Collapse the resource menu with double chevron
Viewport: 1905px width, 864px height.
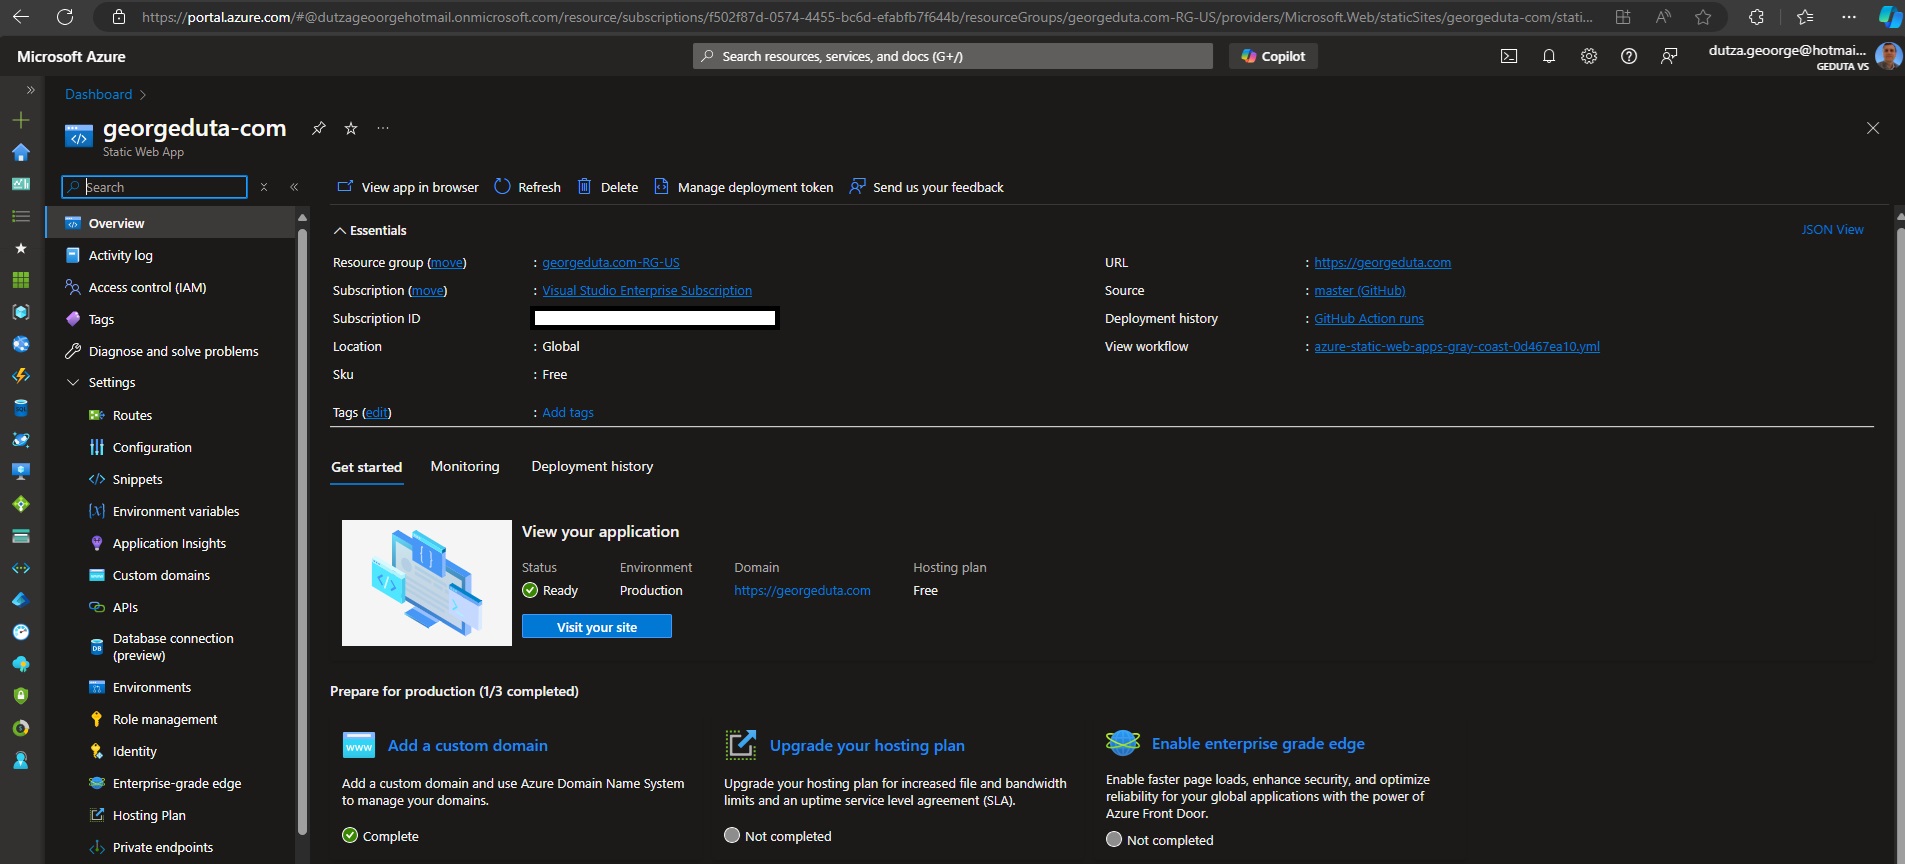294,187
